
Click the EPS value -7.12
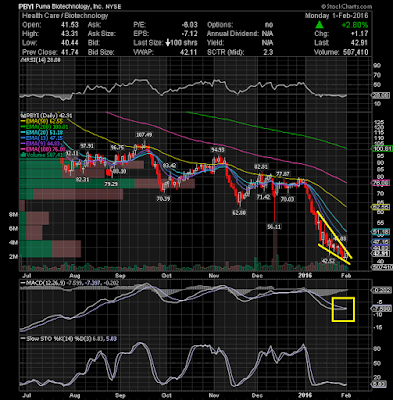189,34
